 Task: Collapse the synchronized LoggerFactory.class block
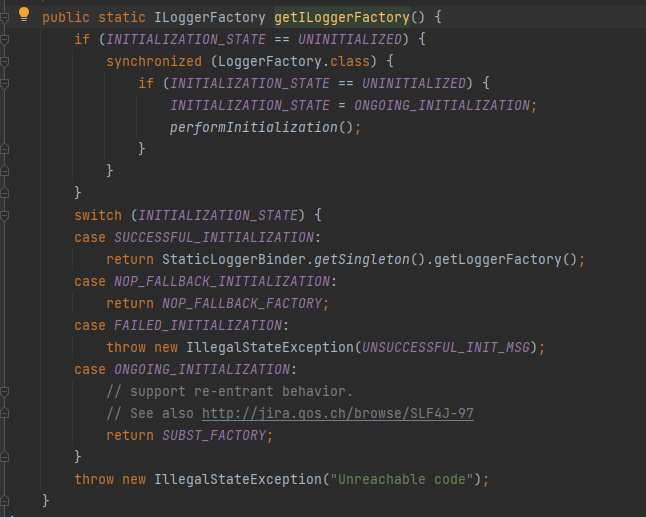(x=5, y=62)
